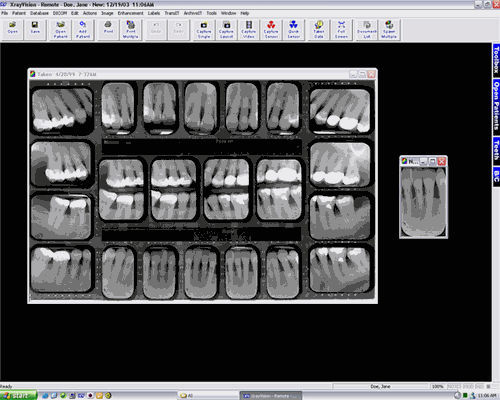Switch to Full Screen view icon
The image size is (500, 400).
coord(341,30)
